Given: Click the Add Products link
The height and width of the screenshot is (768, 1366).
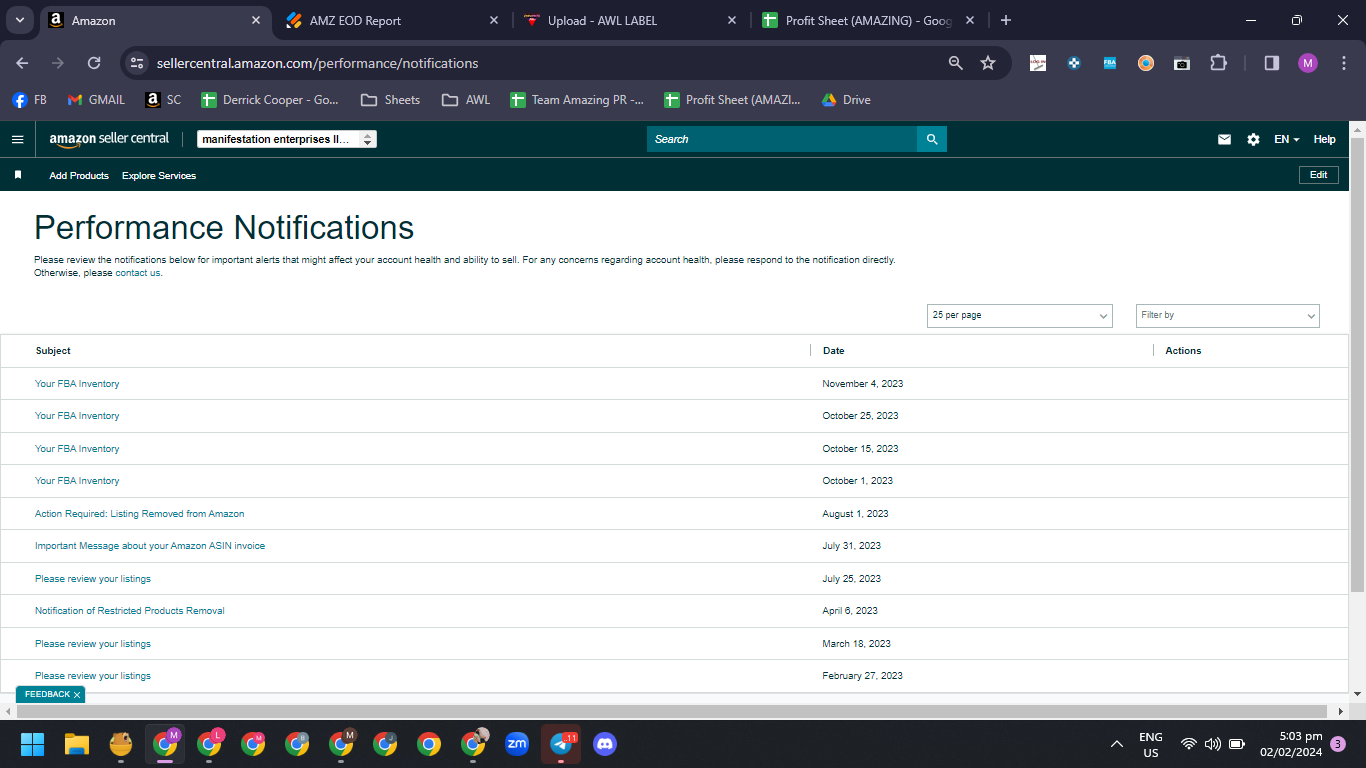Looking at the screenshot, I should pos(79,175).
